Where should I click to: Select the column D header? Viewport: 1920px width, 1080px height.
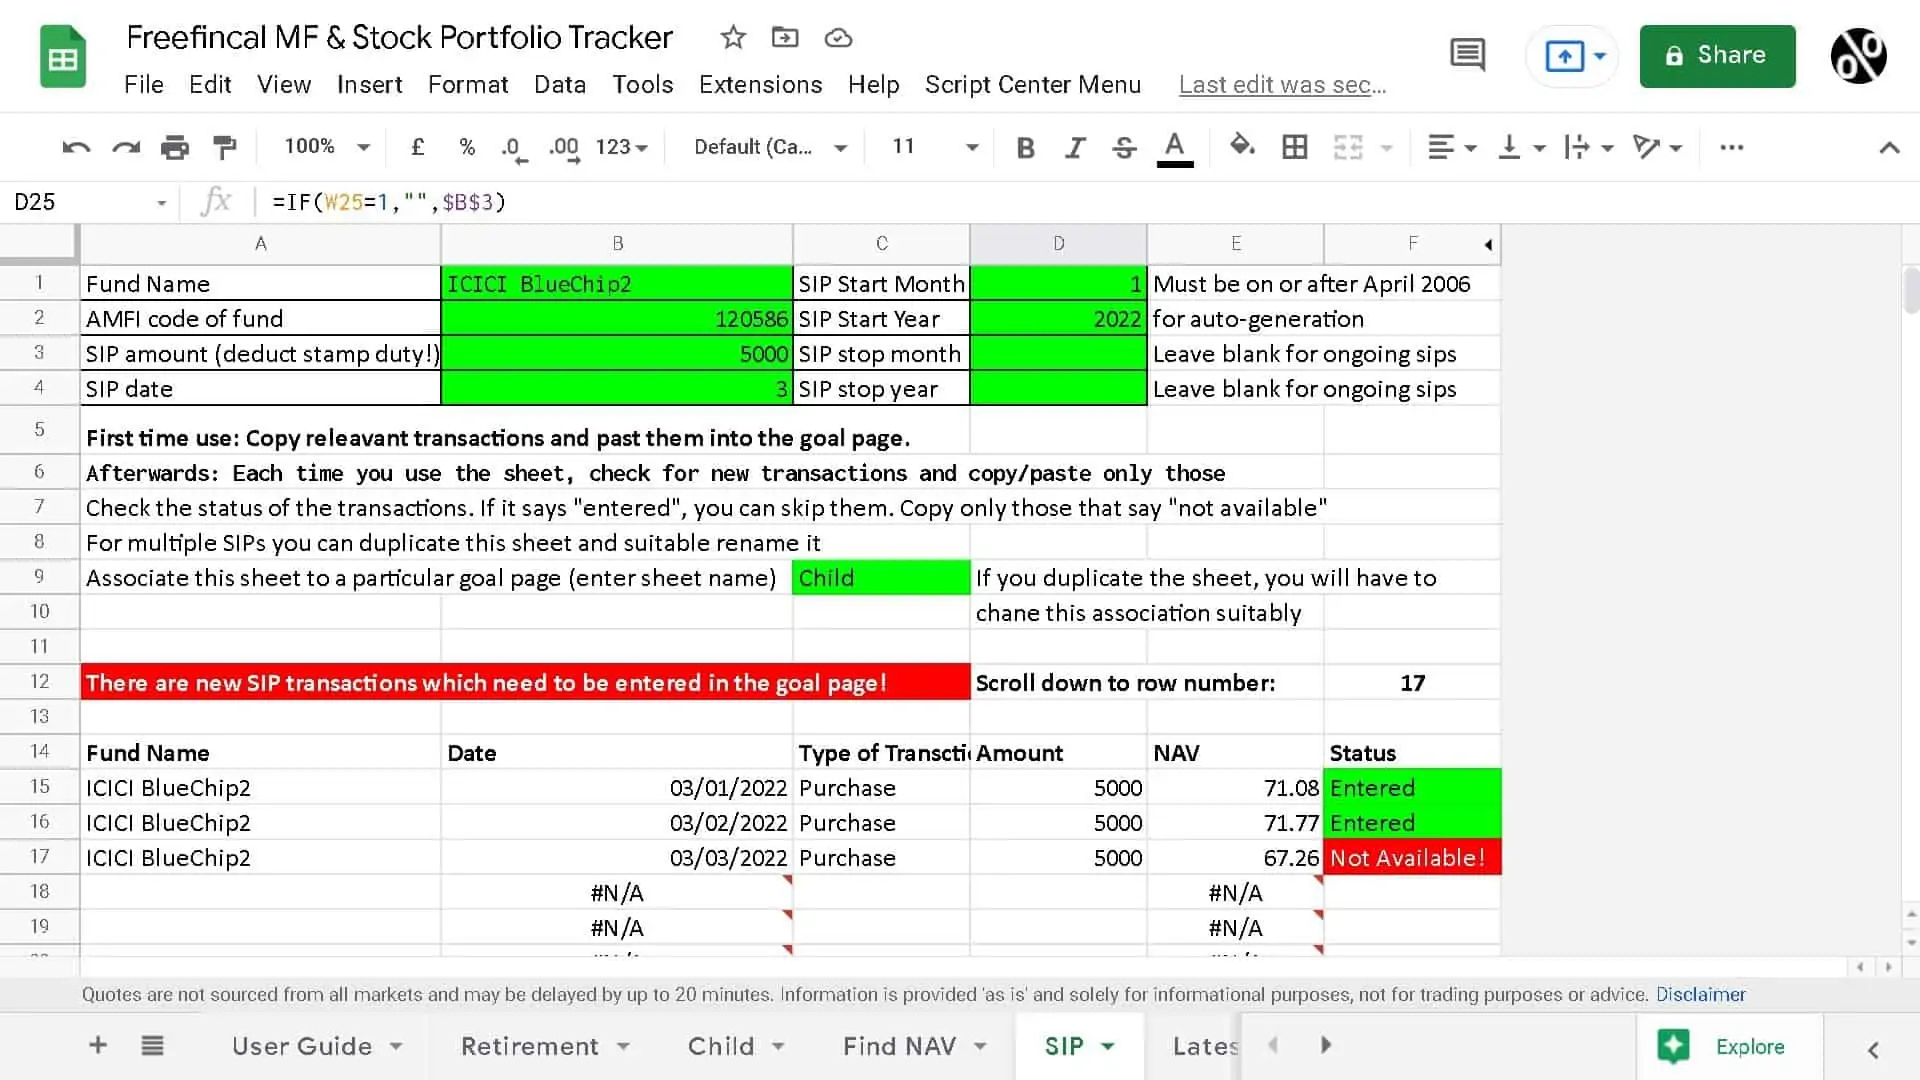point(1058,243)
